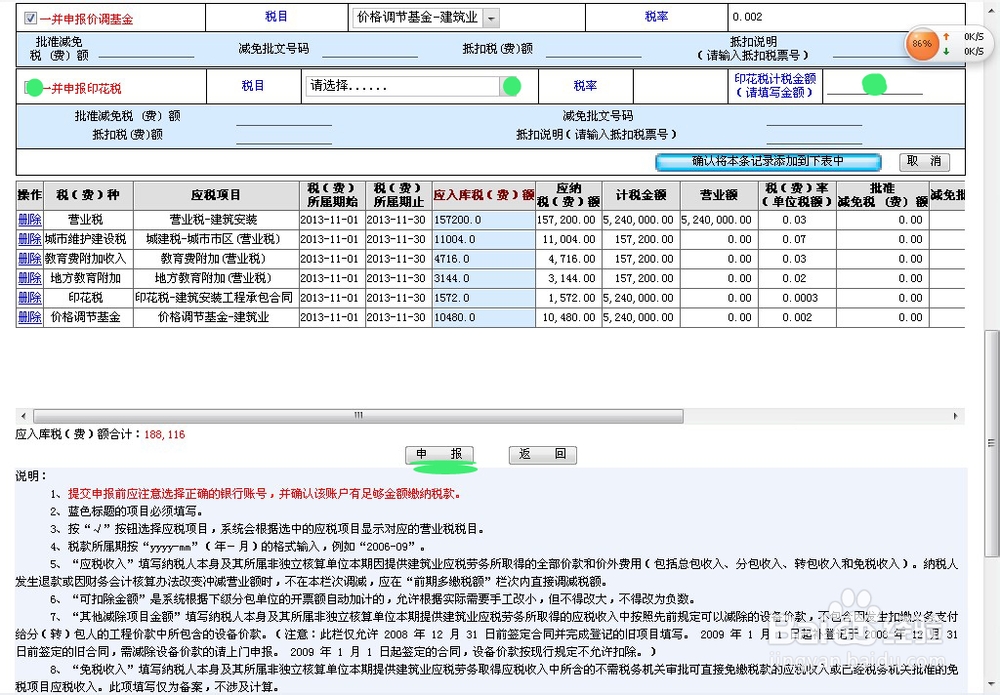
Task: Edit the 11004.0 应入库税额 field
Action: [x=483, y=239]
